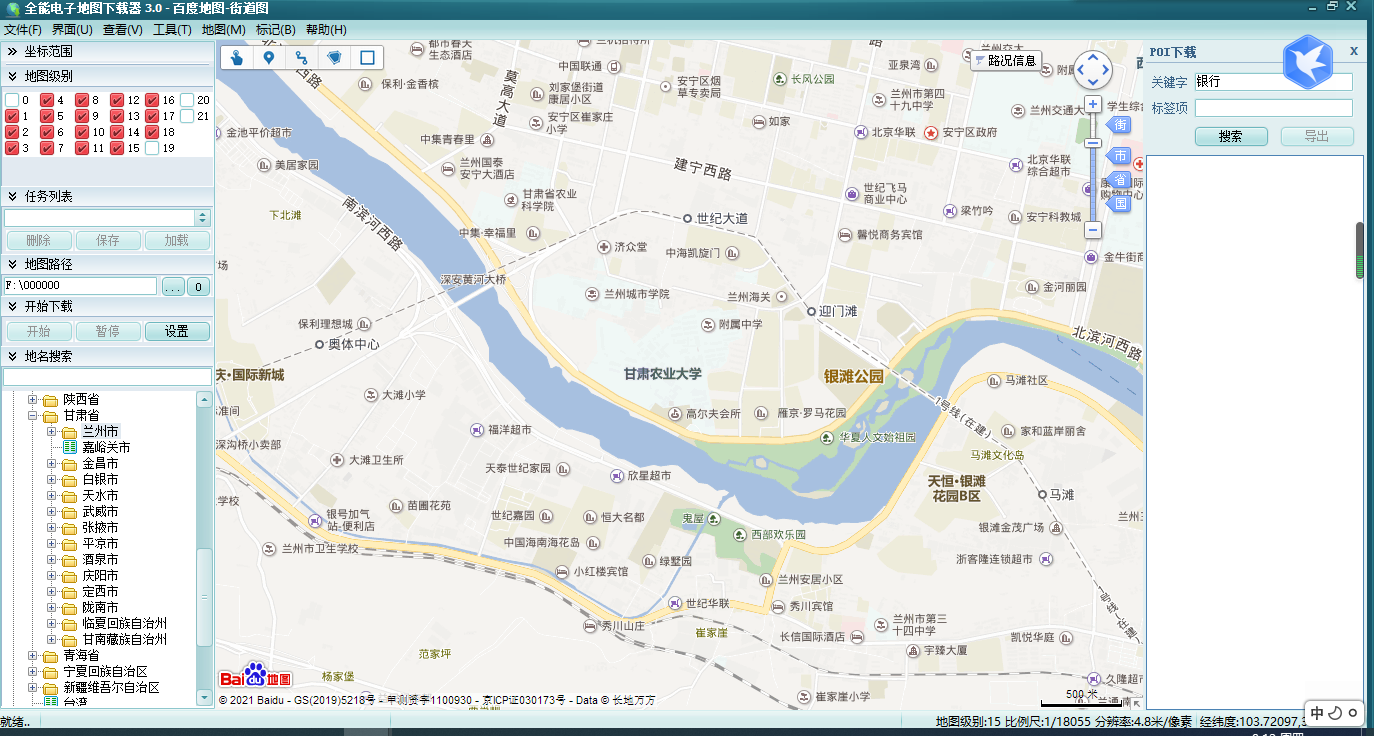Click the Baidu 地图 logo on map
Screen dimensions: 1374x736
[x=255, y=675]
